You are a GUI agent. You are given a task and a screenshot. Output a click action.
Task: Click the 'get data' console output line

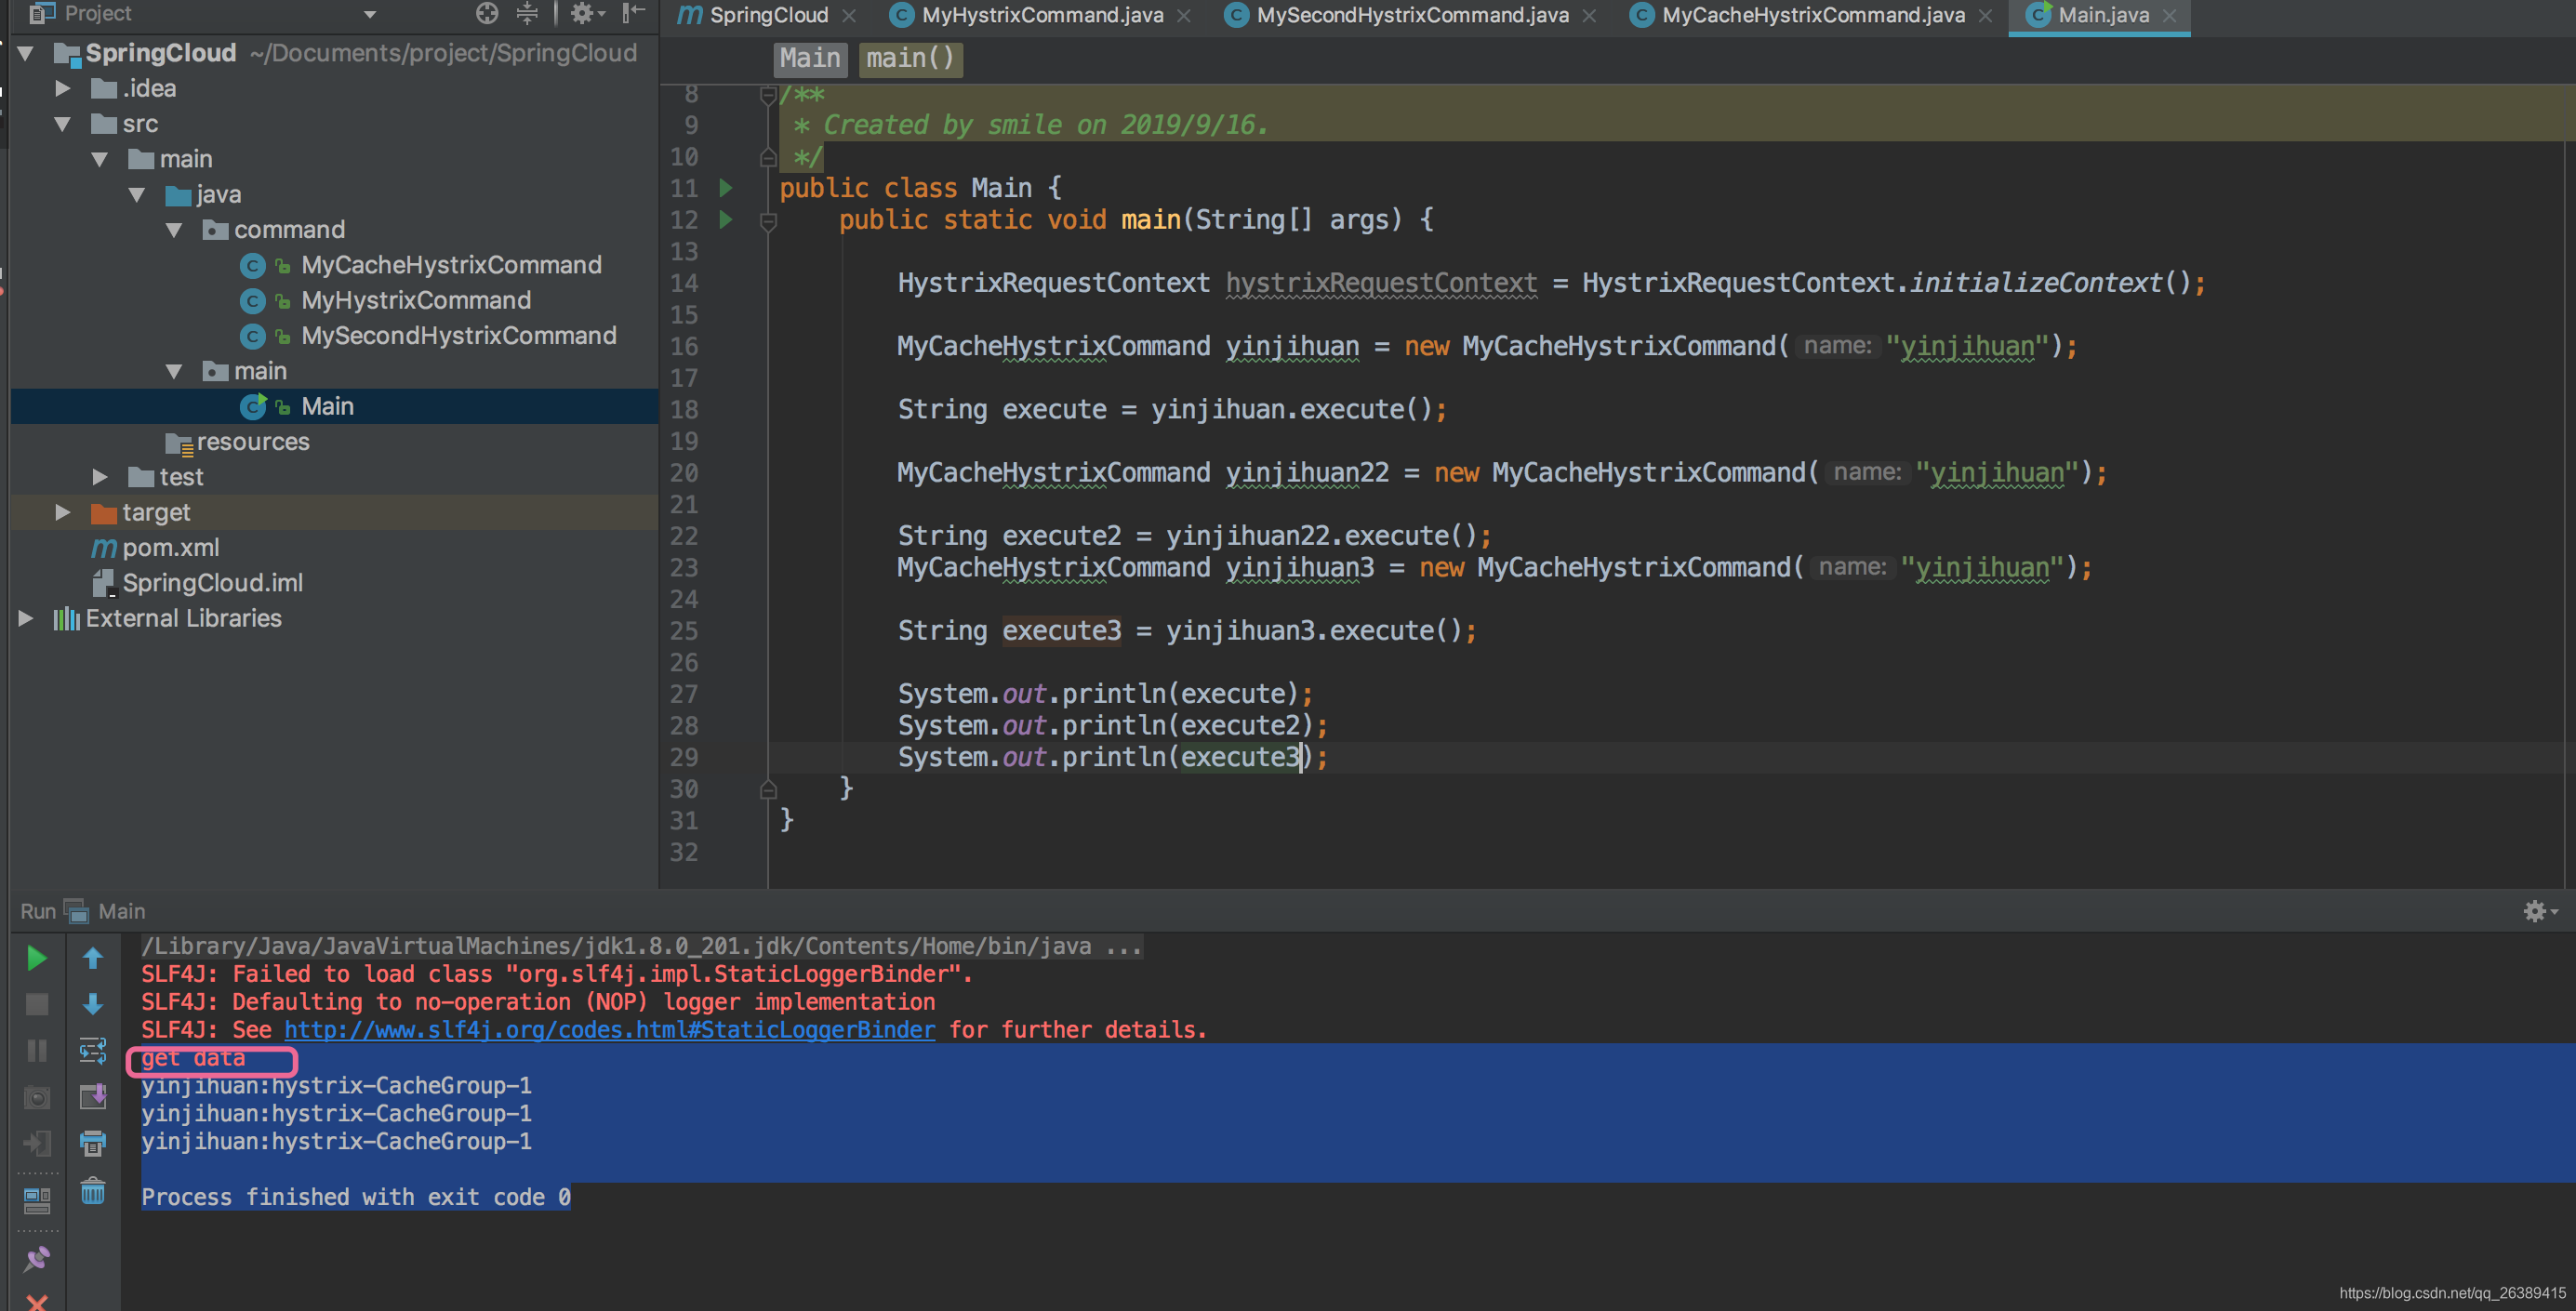coord(193,1058)
